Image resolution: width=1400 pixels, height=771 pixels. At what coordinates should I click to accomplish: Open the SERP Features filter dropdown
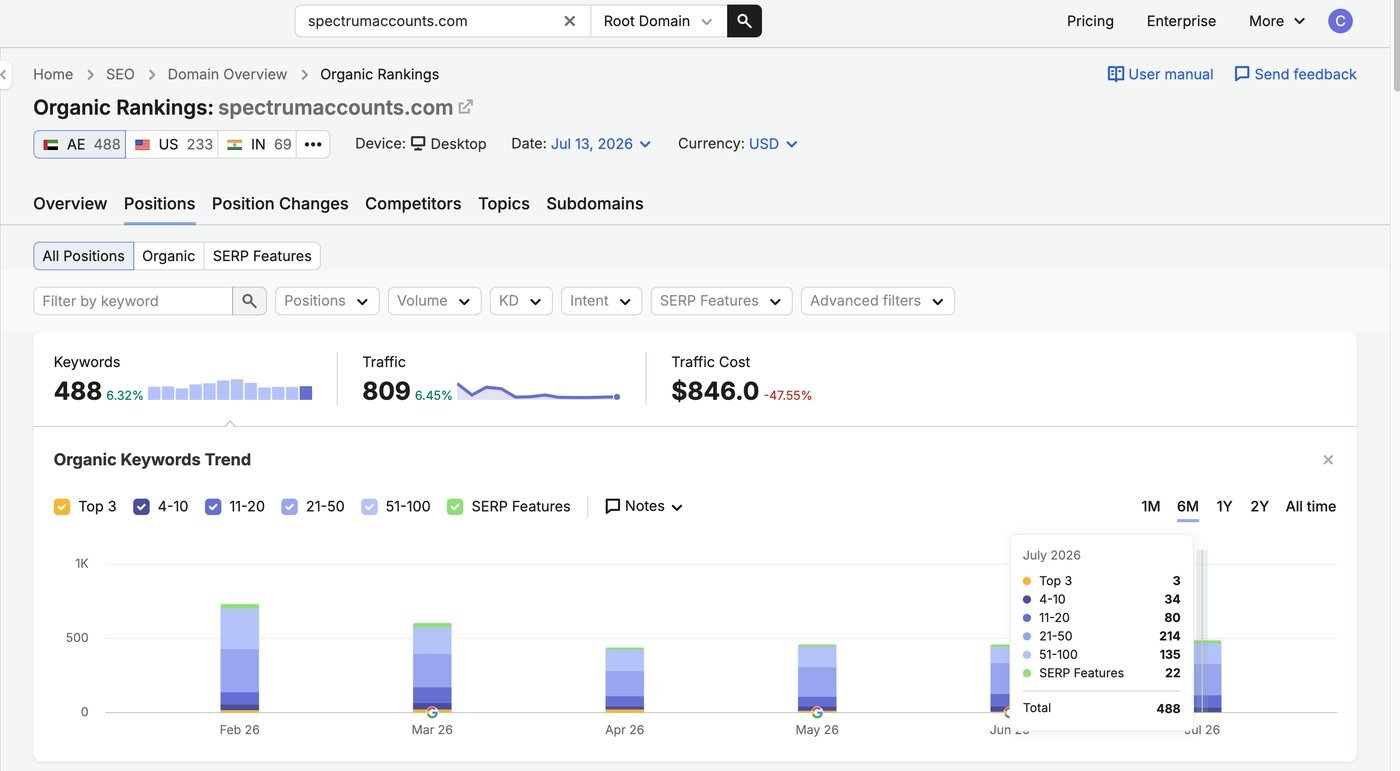[x=721, y=301]
